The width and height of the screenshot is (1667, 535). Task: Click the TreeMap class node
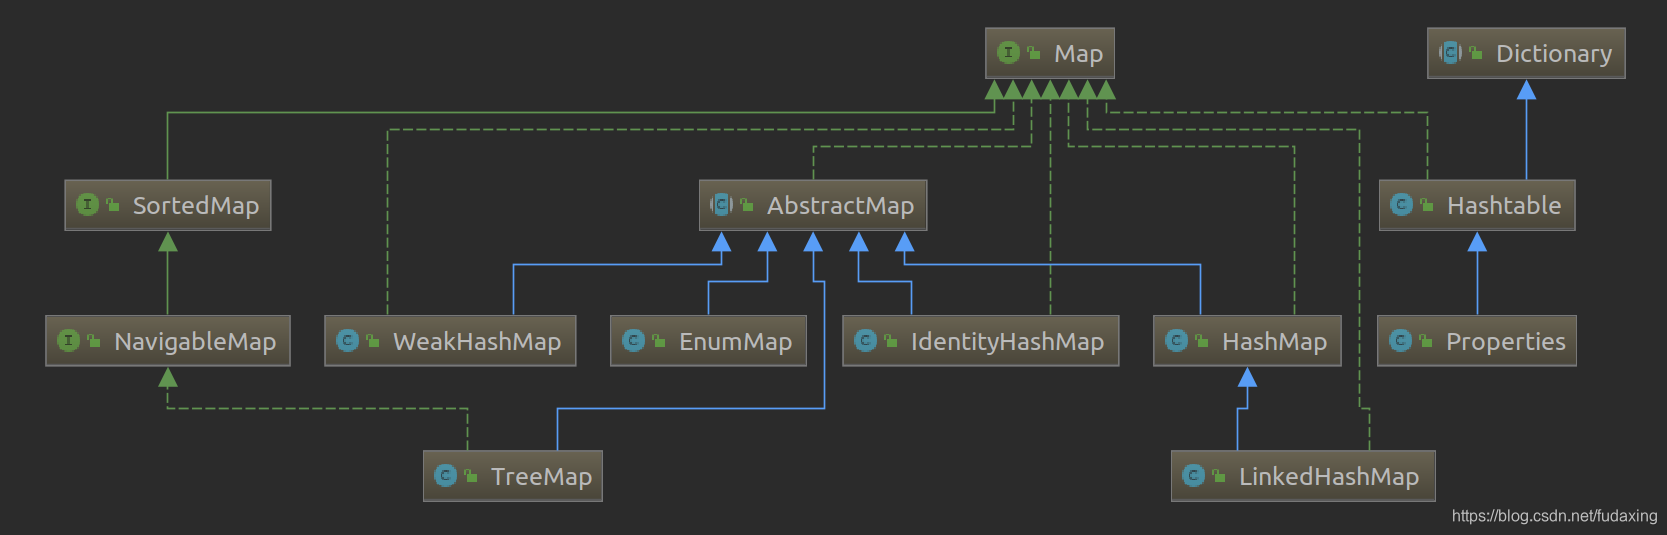513,476
